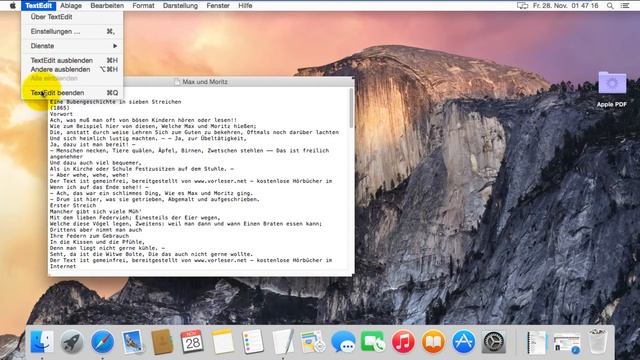Open the Mail stamp icon in Dock
The width and height of the screenshot is (640, 360).
[x=132, y=342]
